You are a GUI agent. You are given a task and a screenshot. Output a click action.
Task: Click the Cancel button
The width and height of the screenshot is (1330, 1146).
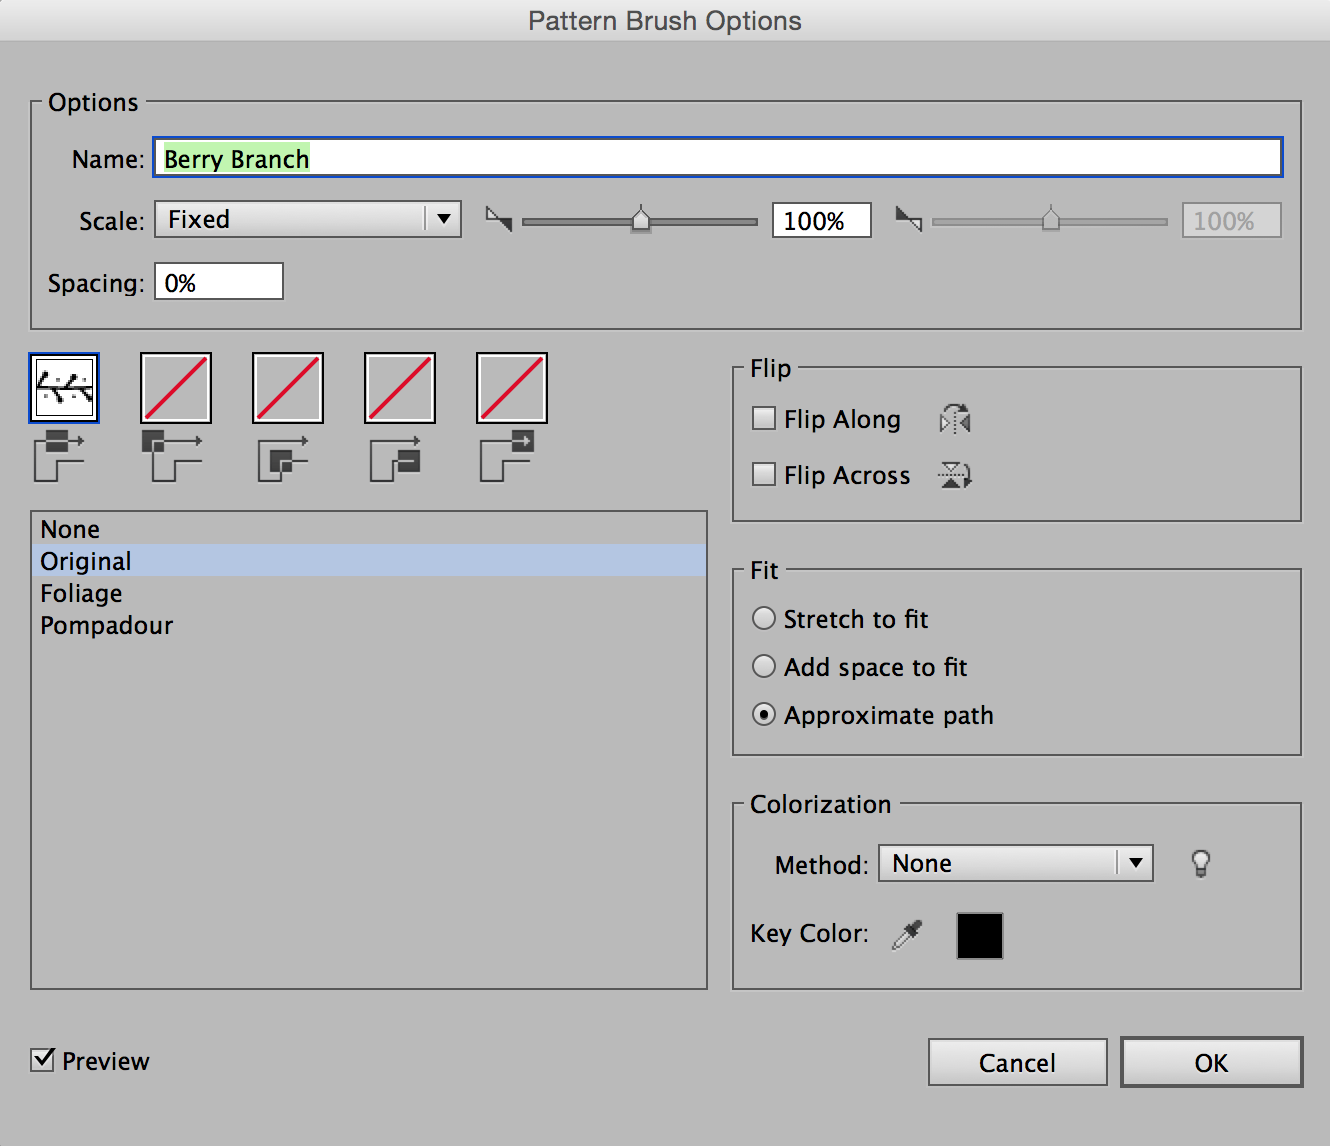[x=1017, y=1062]
